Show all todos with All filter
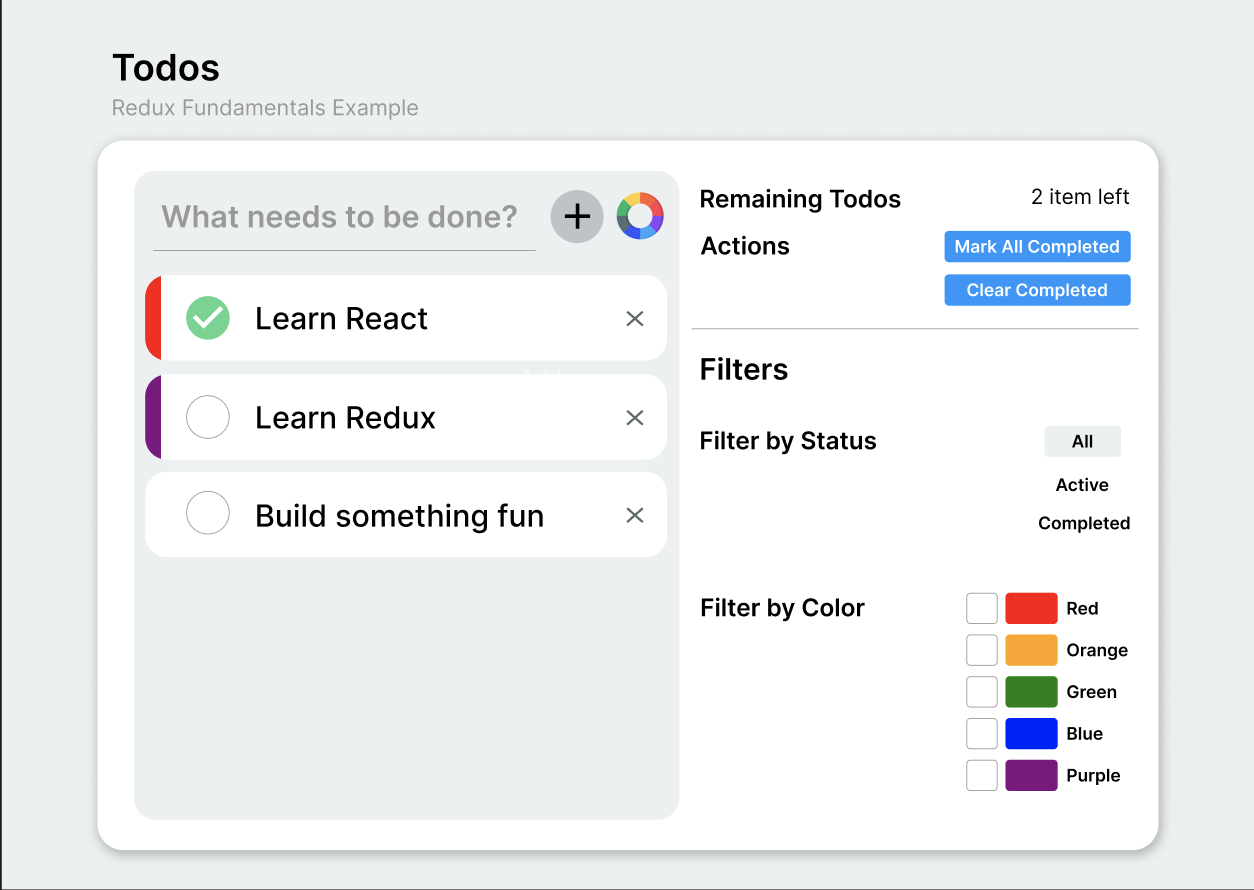The height and width of the screenshot is (890, 1254). point(1082,441)
